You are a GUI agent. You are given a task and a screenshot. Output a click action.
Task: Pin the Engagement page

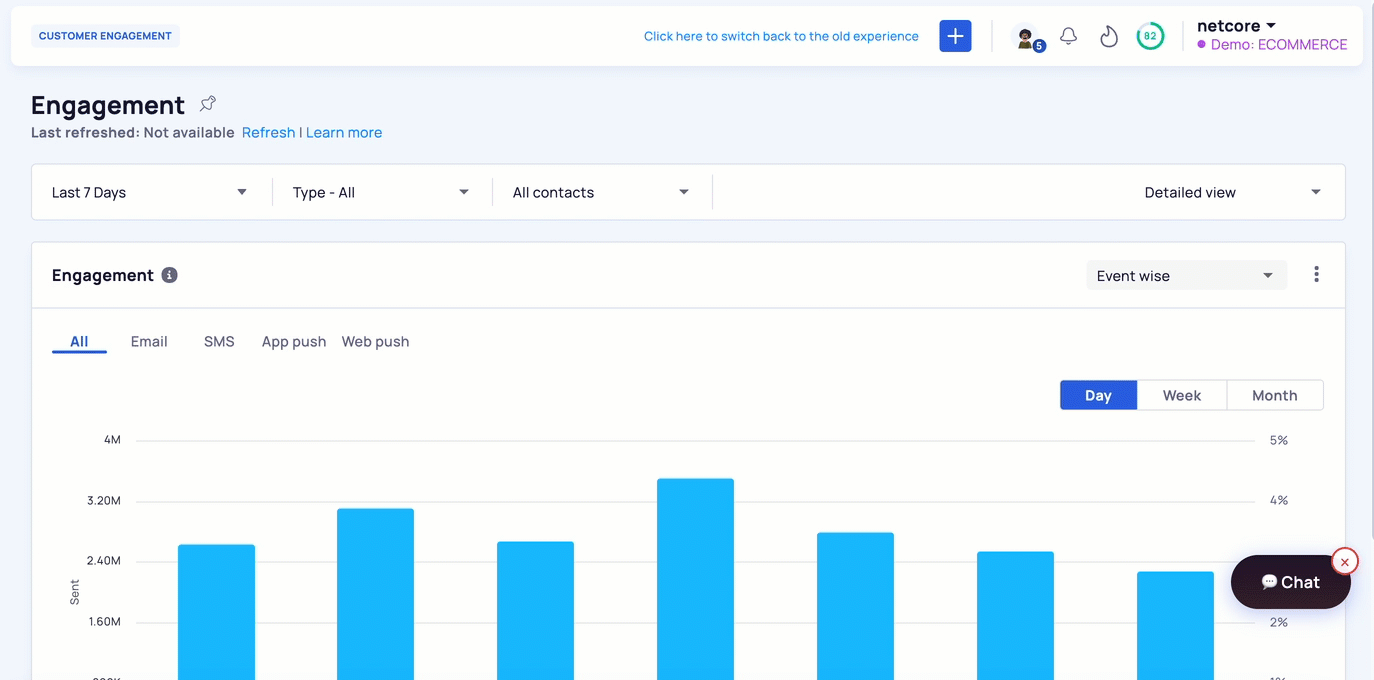click(208, 104)
